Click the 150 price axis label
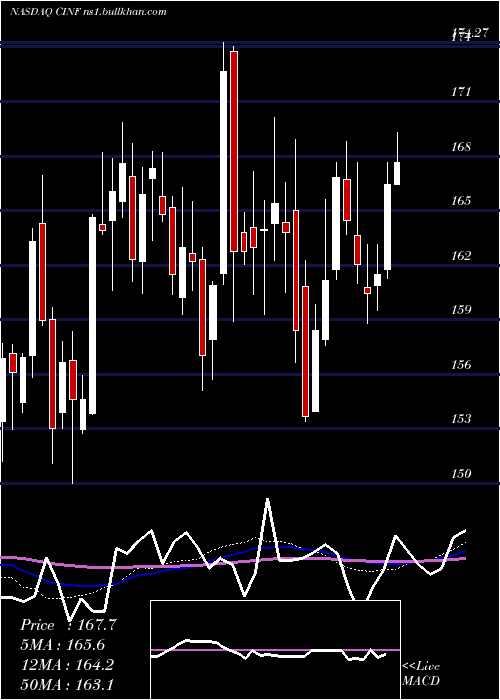Screen dimensions: 500x700 (x=461, y=474)
